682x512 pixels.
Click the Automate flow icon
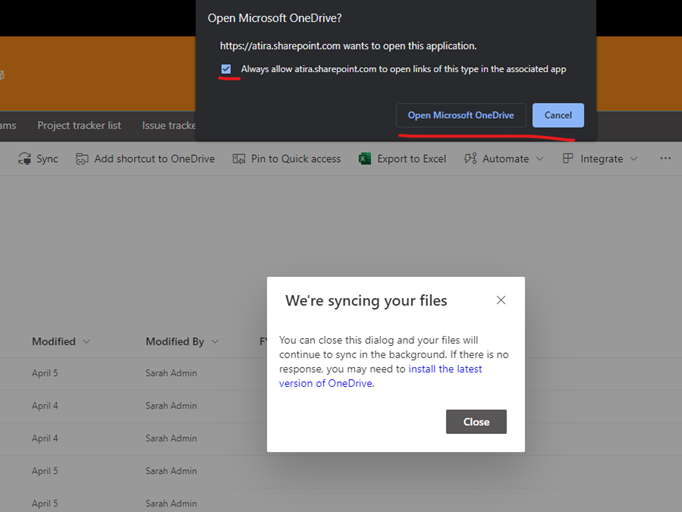point(471,158)
